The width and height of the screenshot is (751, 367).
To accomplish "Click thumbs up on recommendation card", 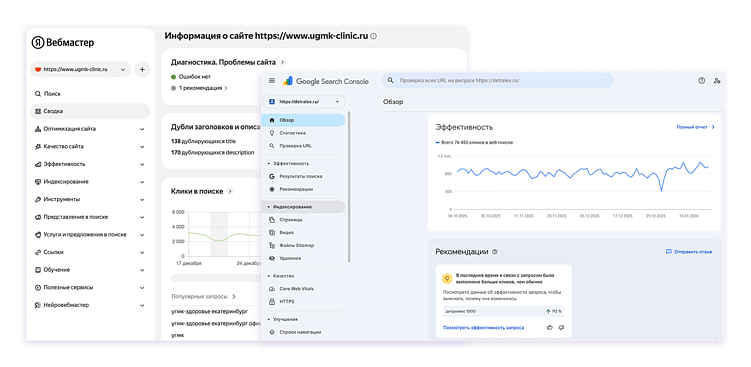I will click(x=549, y=328).
